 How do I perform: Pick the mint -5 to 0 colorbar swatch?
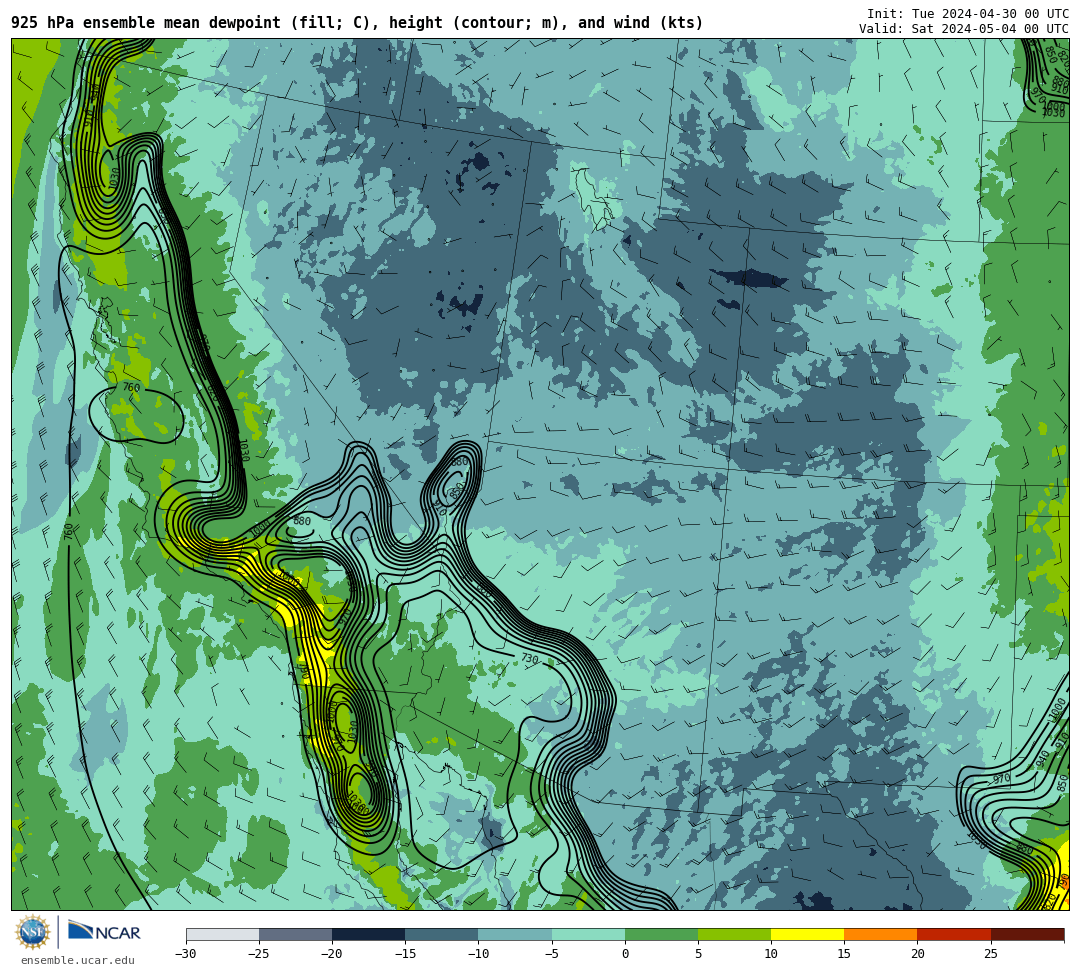[x=588, y=934]
